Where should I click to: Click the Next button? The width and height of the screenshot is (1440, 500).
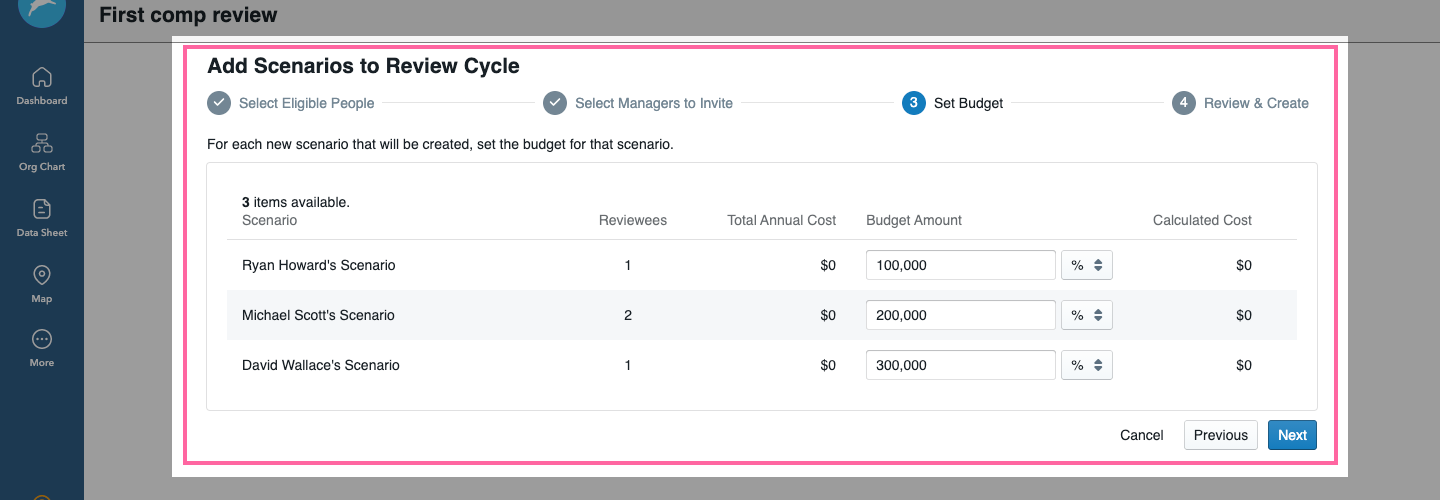click(1292, 435)
